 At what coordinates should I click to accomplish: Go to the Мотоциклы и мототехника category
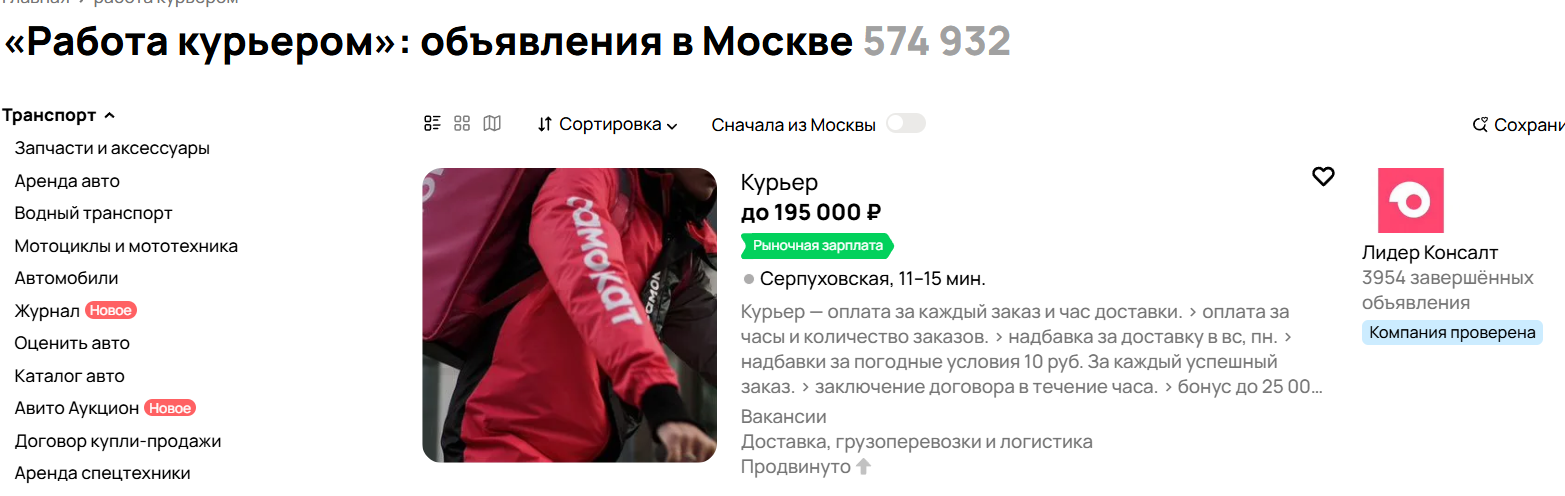click(126, 246)
